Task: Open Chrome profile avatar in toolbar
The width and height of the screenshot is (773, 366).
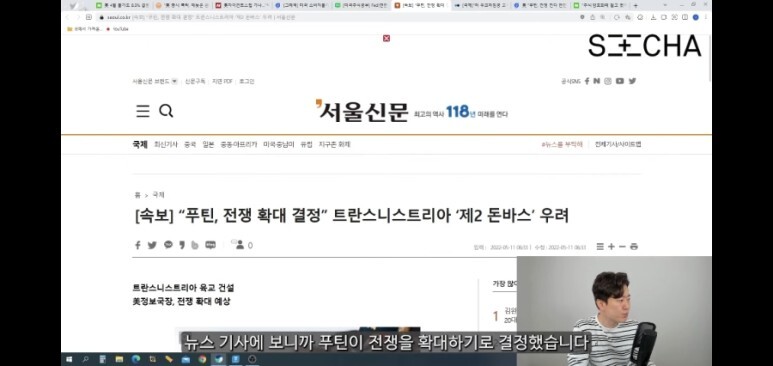Action: (x=696, y=17)
